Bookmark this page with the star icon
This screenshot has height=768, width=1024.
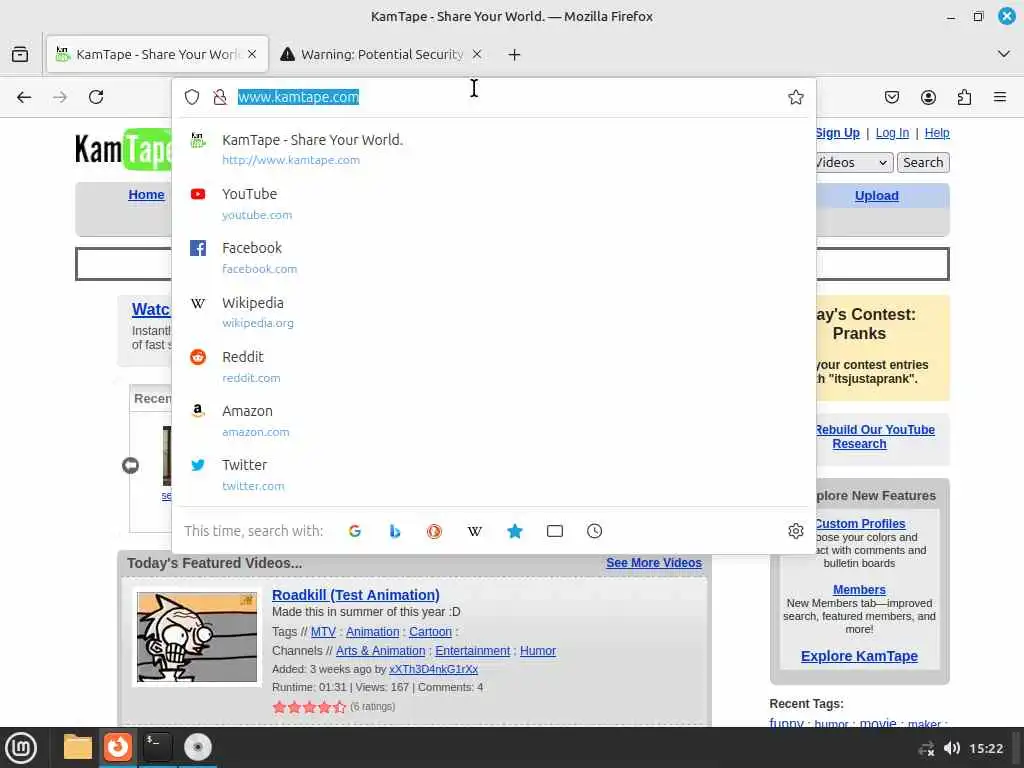pyautogui.click(x=795, y=97)
